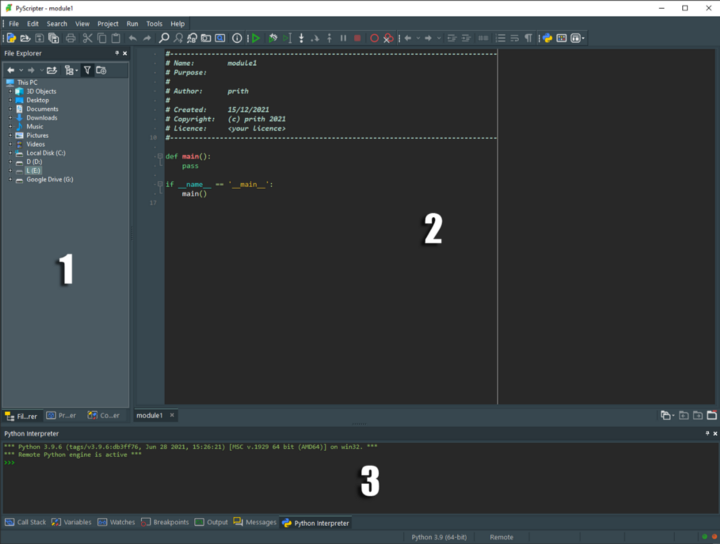Click the File Explorer back arrow

point(11,70)
